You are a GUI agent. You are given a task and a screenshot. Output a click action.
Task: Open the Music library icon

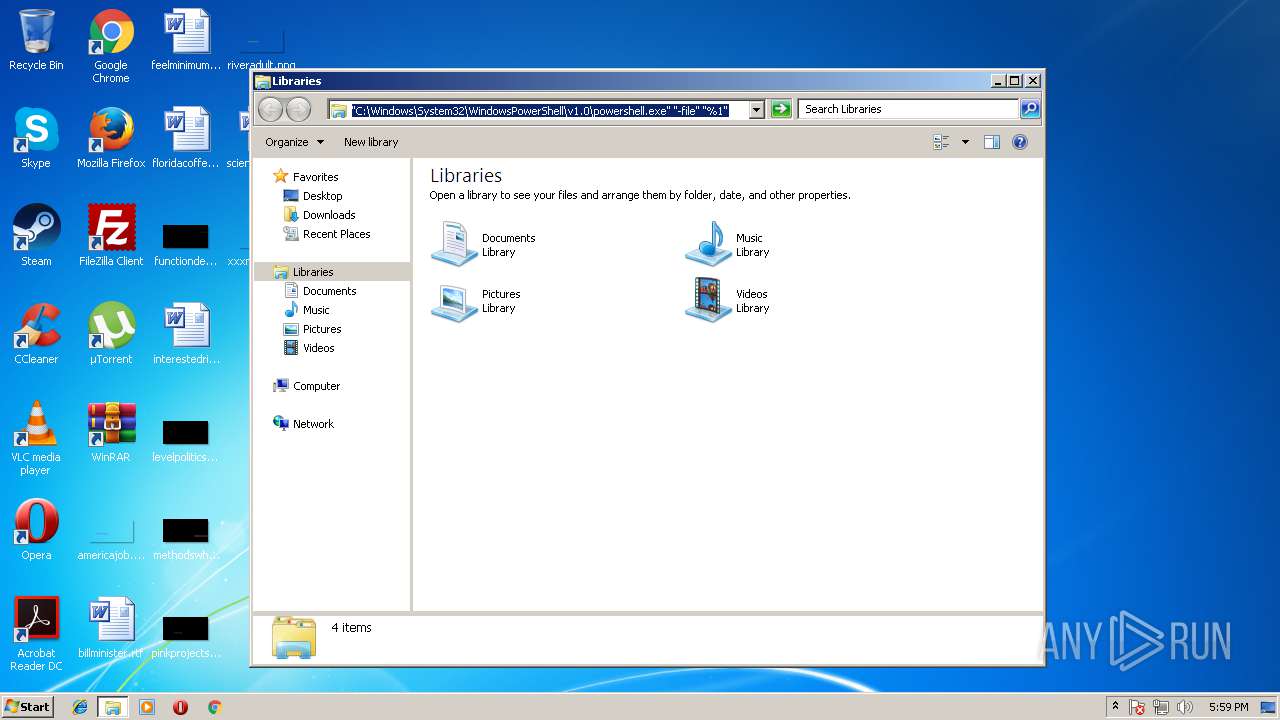(x=708, y=244)
